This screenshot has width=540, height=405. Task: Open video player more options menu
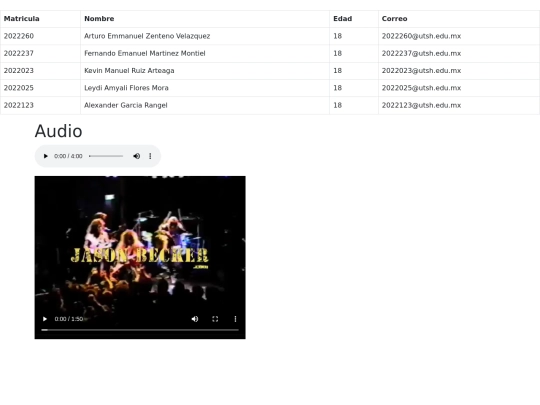[236, 319]
